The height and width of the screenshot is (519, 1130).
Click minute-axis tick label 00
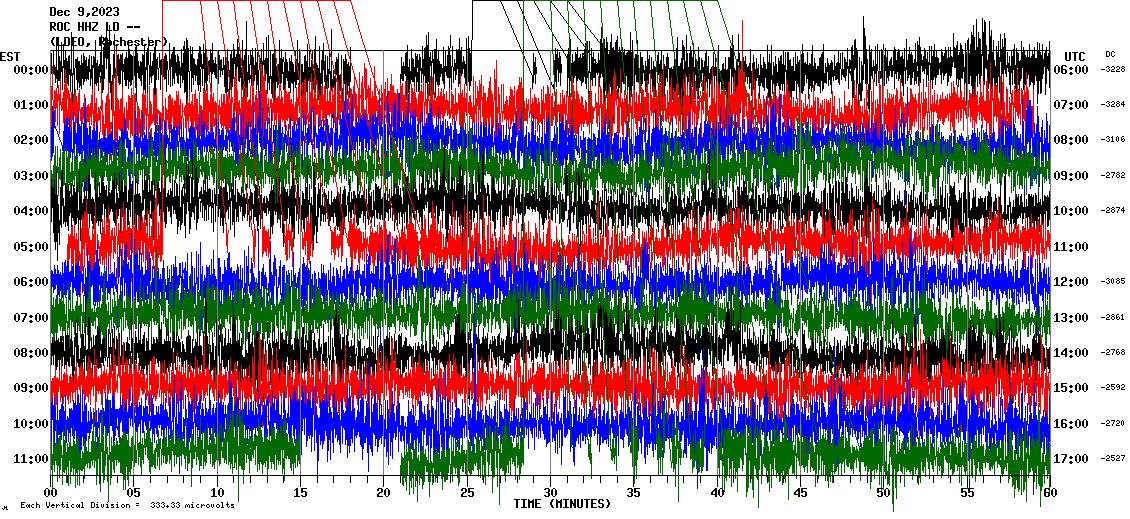coord(51,493)
